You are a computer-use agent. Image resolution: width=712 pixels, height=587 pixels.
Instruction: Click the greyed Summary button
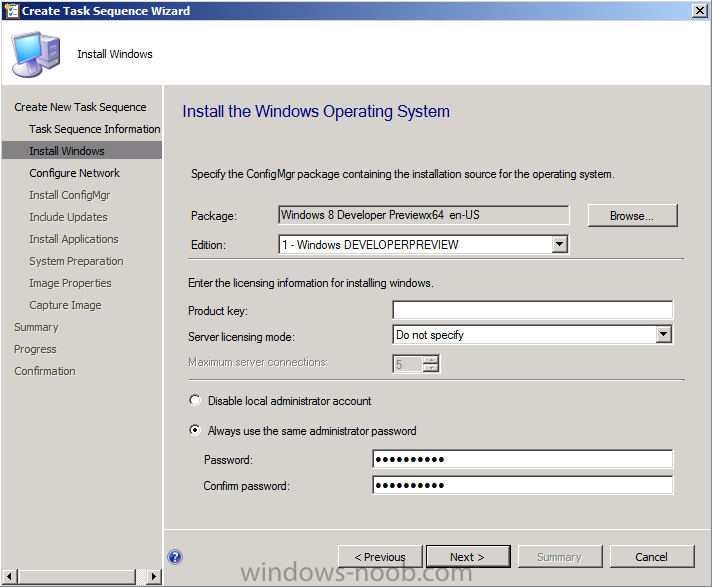tap(560, 557)
